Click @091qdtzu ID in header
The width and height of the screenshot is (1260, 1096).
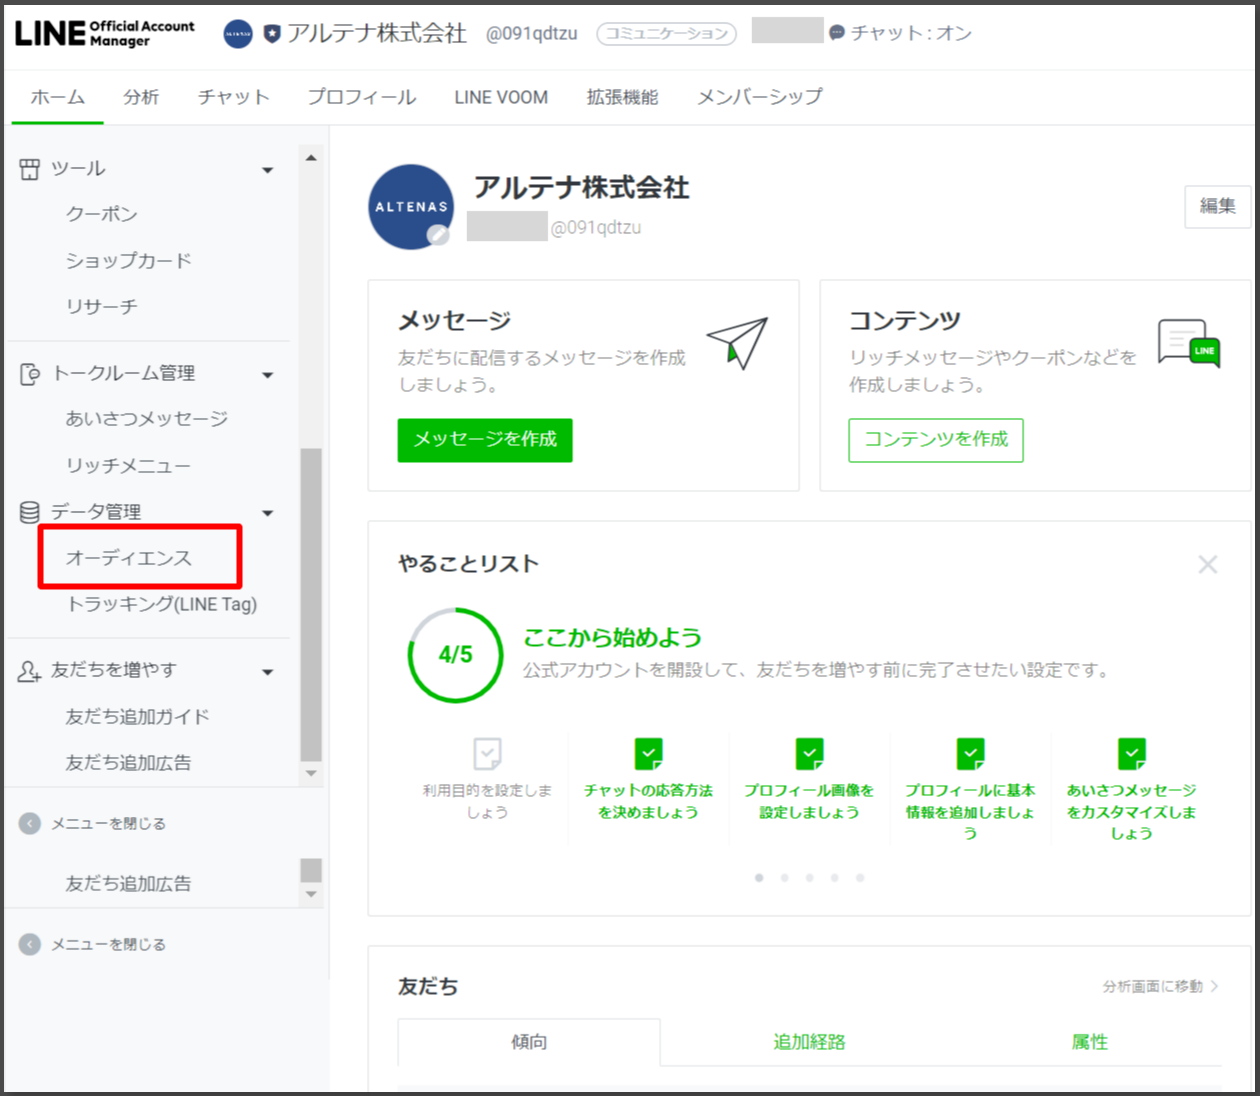tap(532, 33)
